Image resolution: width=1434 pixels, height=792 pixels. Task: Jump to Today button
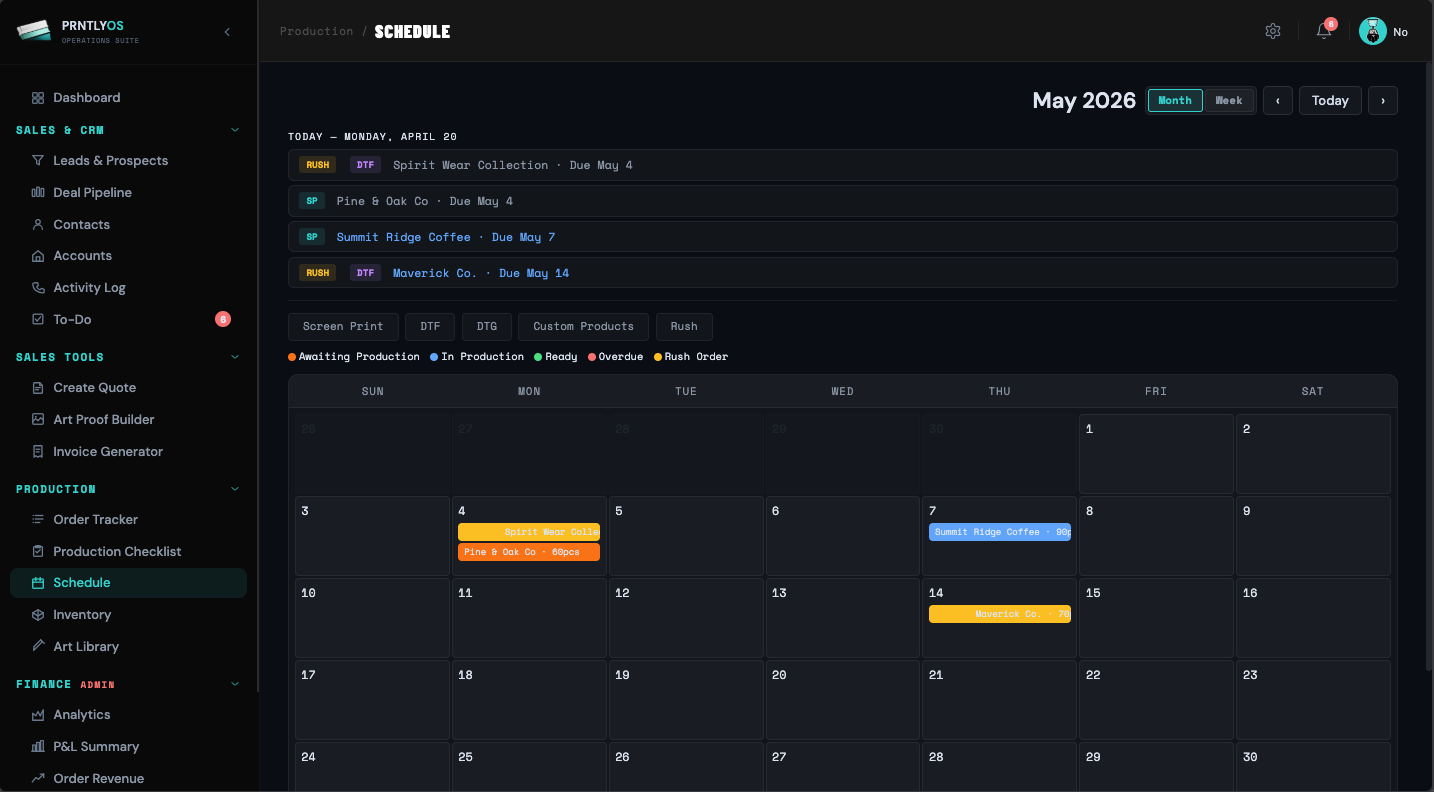click(1330, 101)
